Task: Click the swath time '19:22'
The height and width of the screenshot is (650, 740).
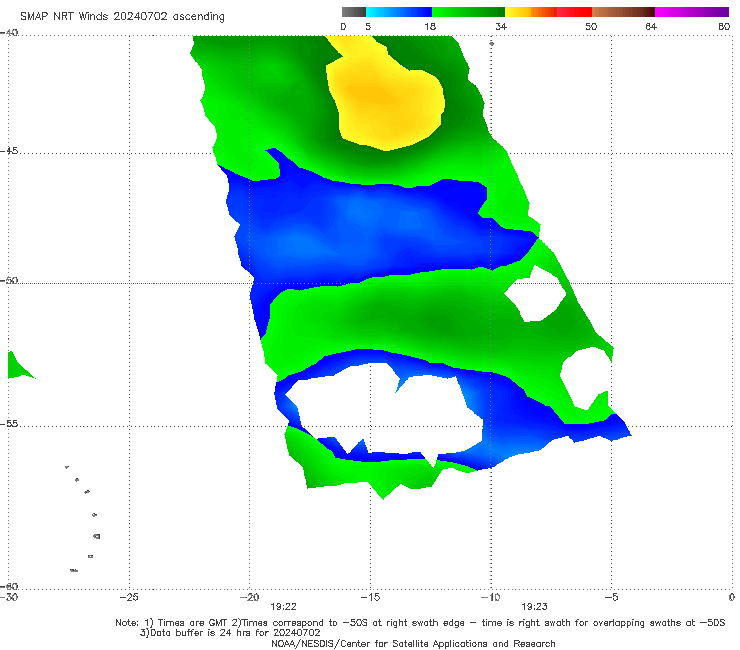Action: pos(283,607)
